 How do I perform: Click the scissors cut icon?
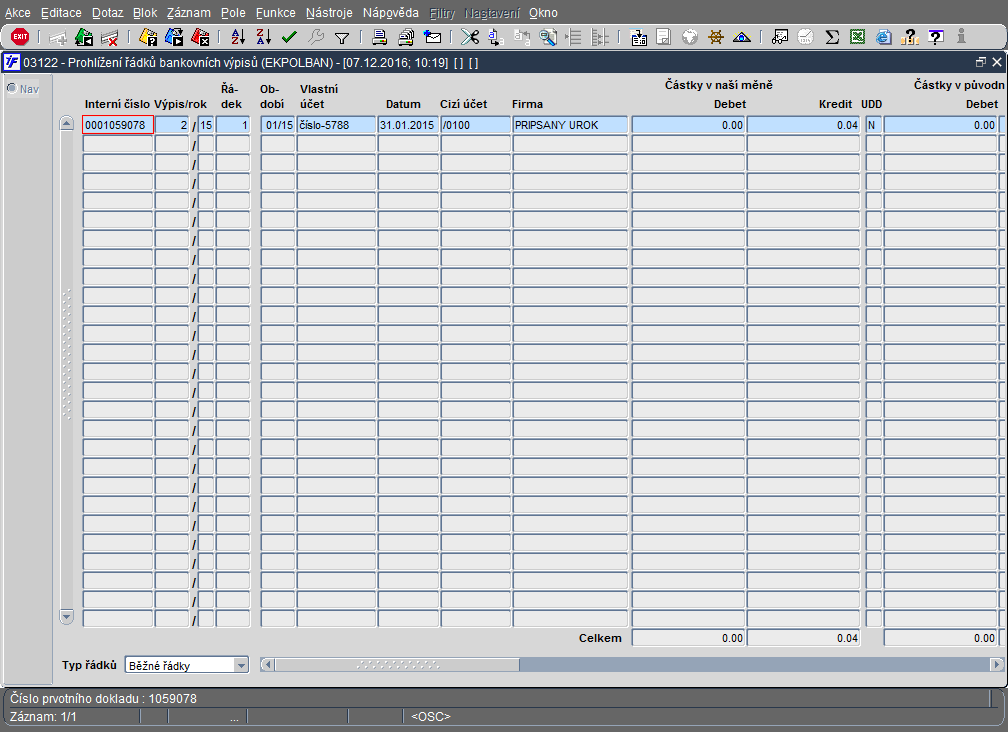[470, 37]
